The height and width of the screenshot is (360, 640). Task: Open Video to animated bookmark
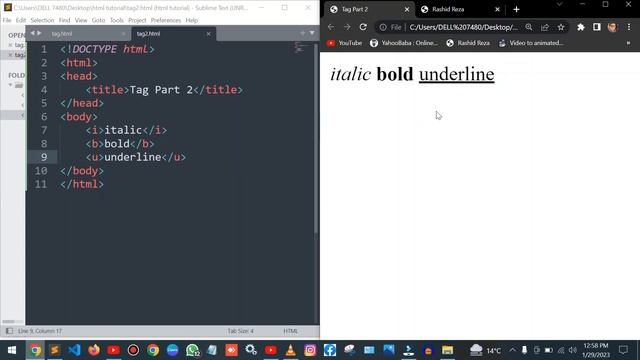(531, 43)
